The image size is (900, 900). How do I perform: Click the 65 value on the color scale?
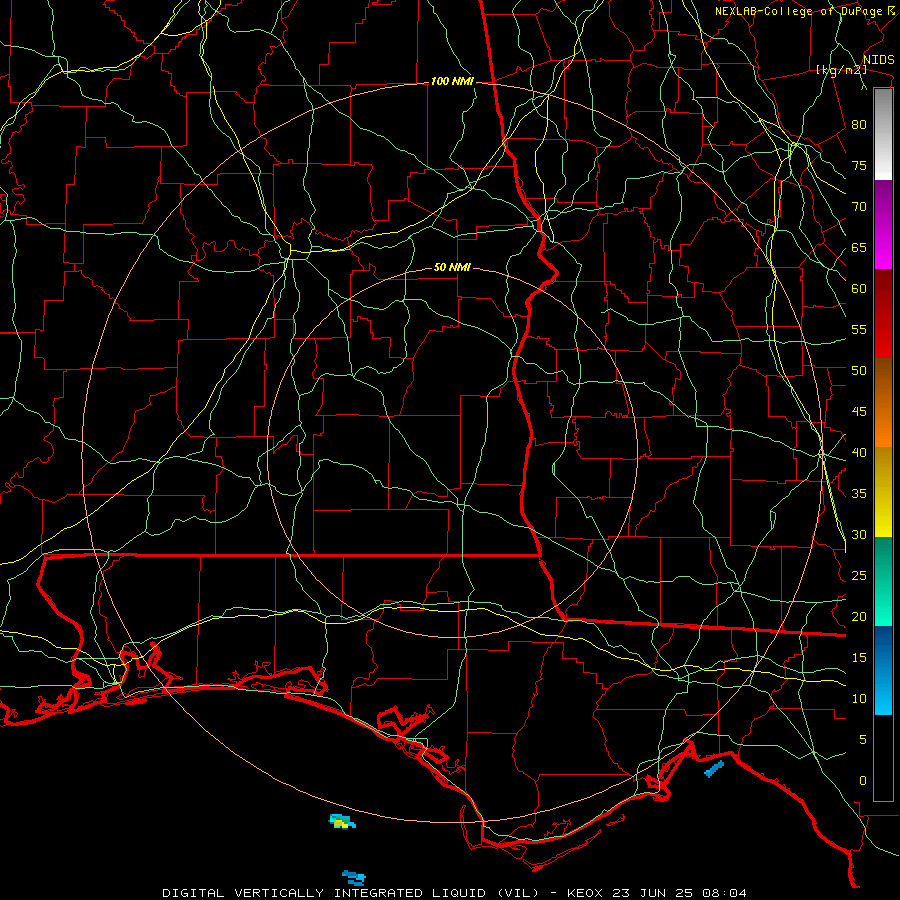859,247
